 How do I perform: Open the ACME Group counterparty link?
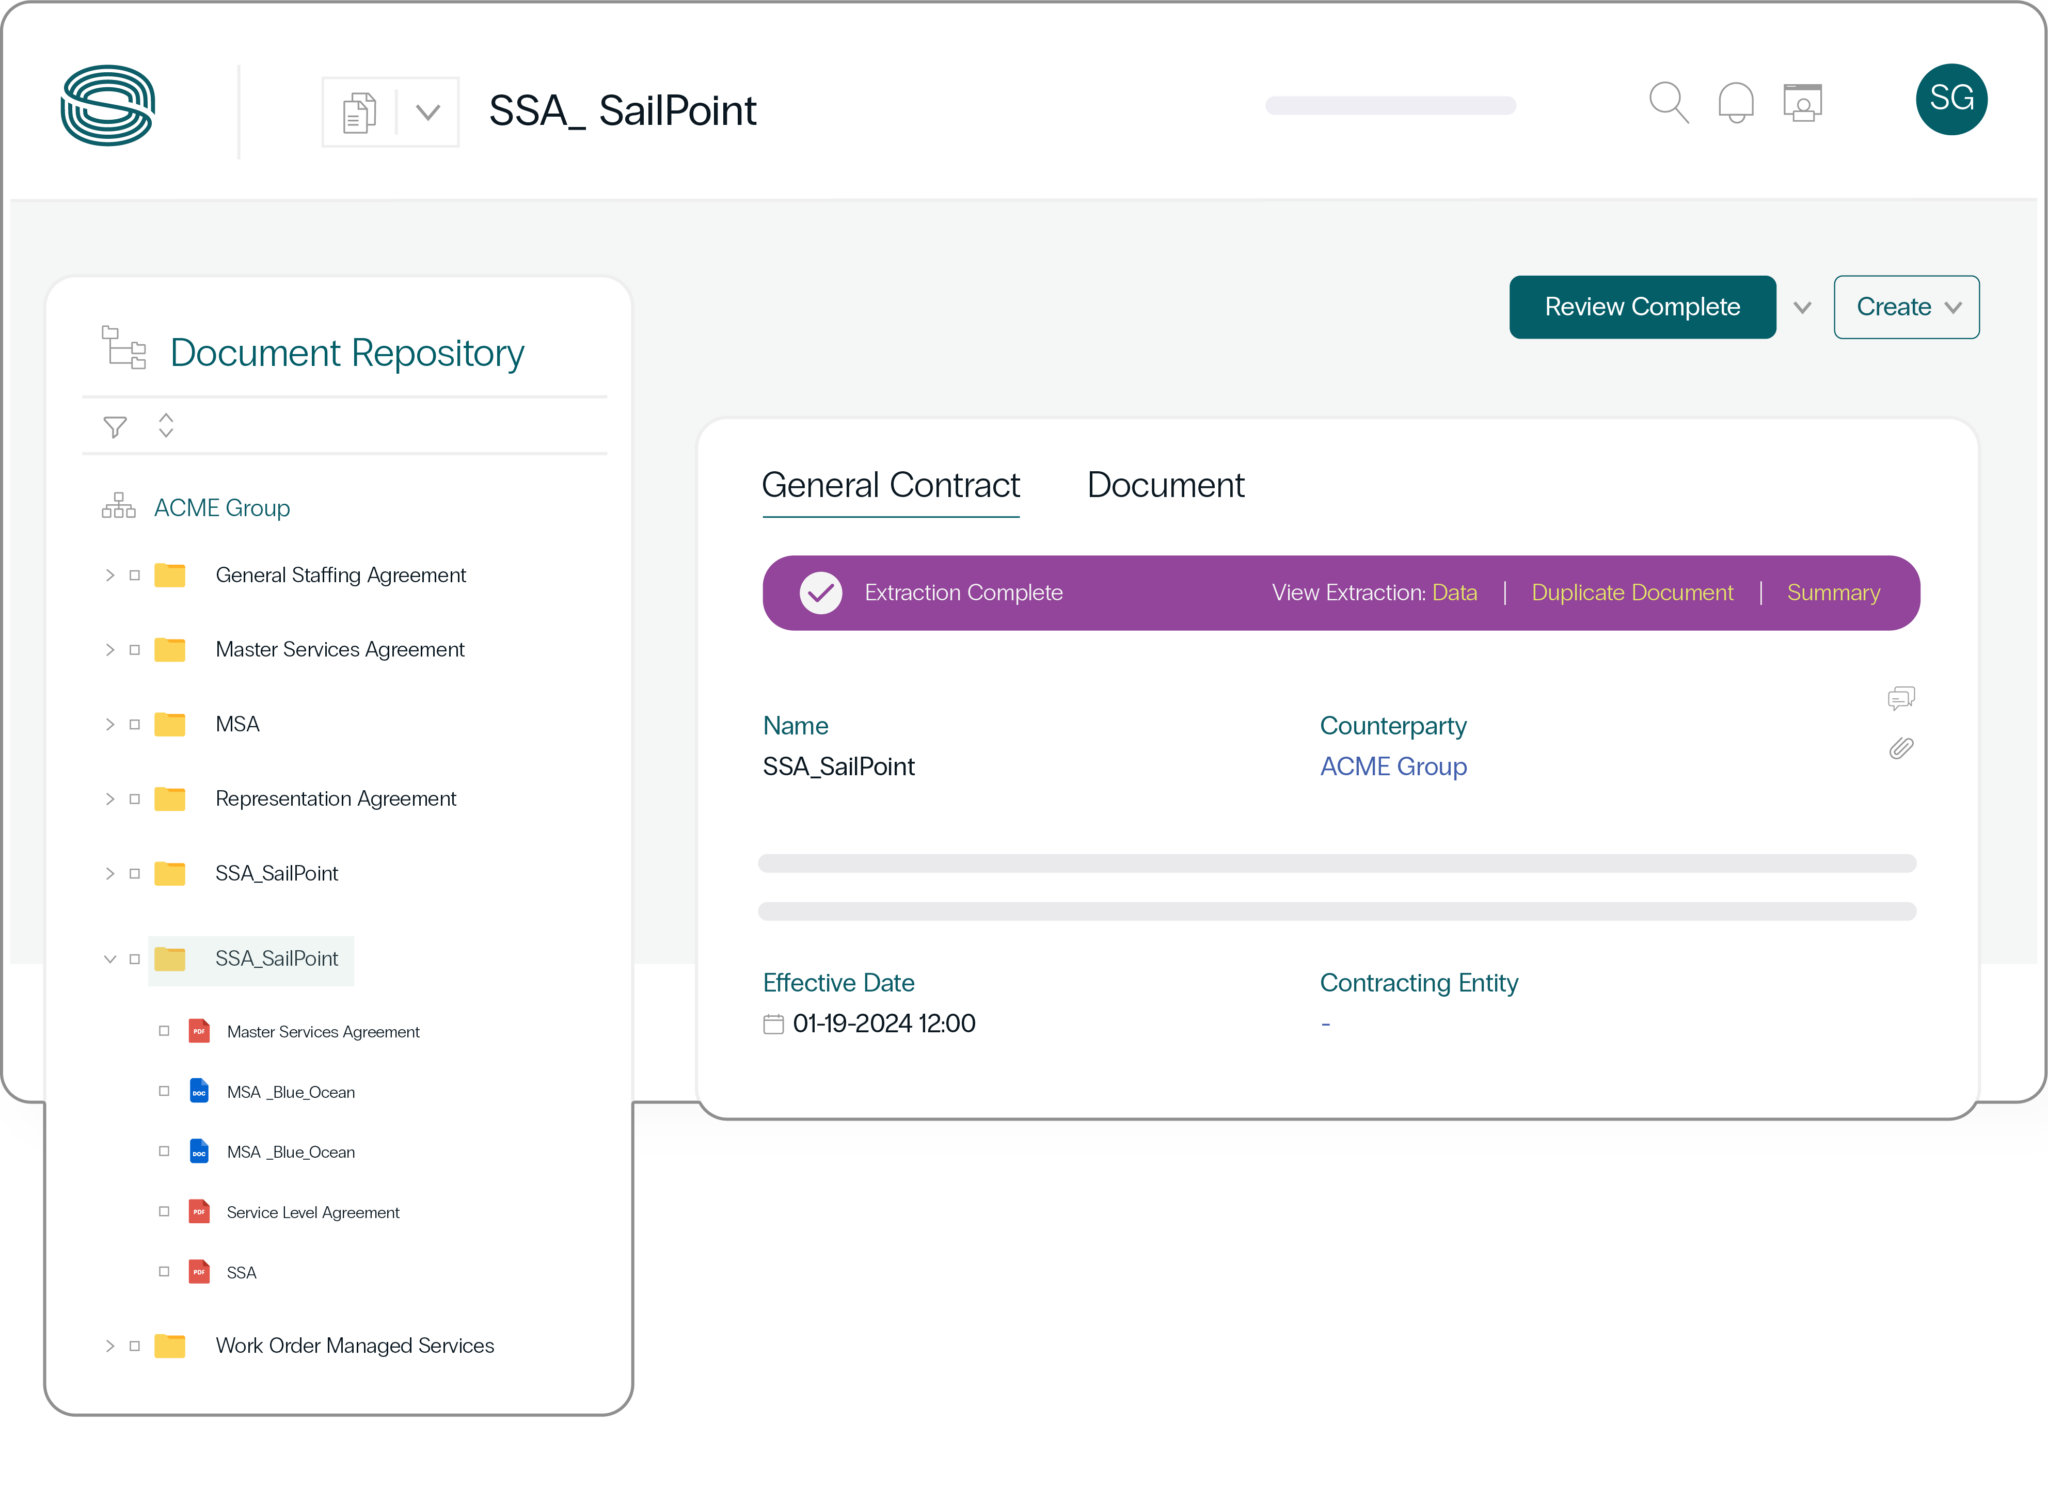coord(1393,766)
